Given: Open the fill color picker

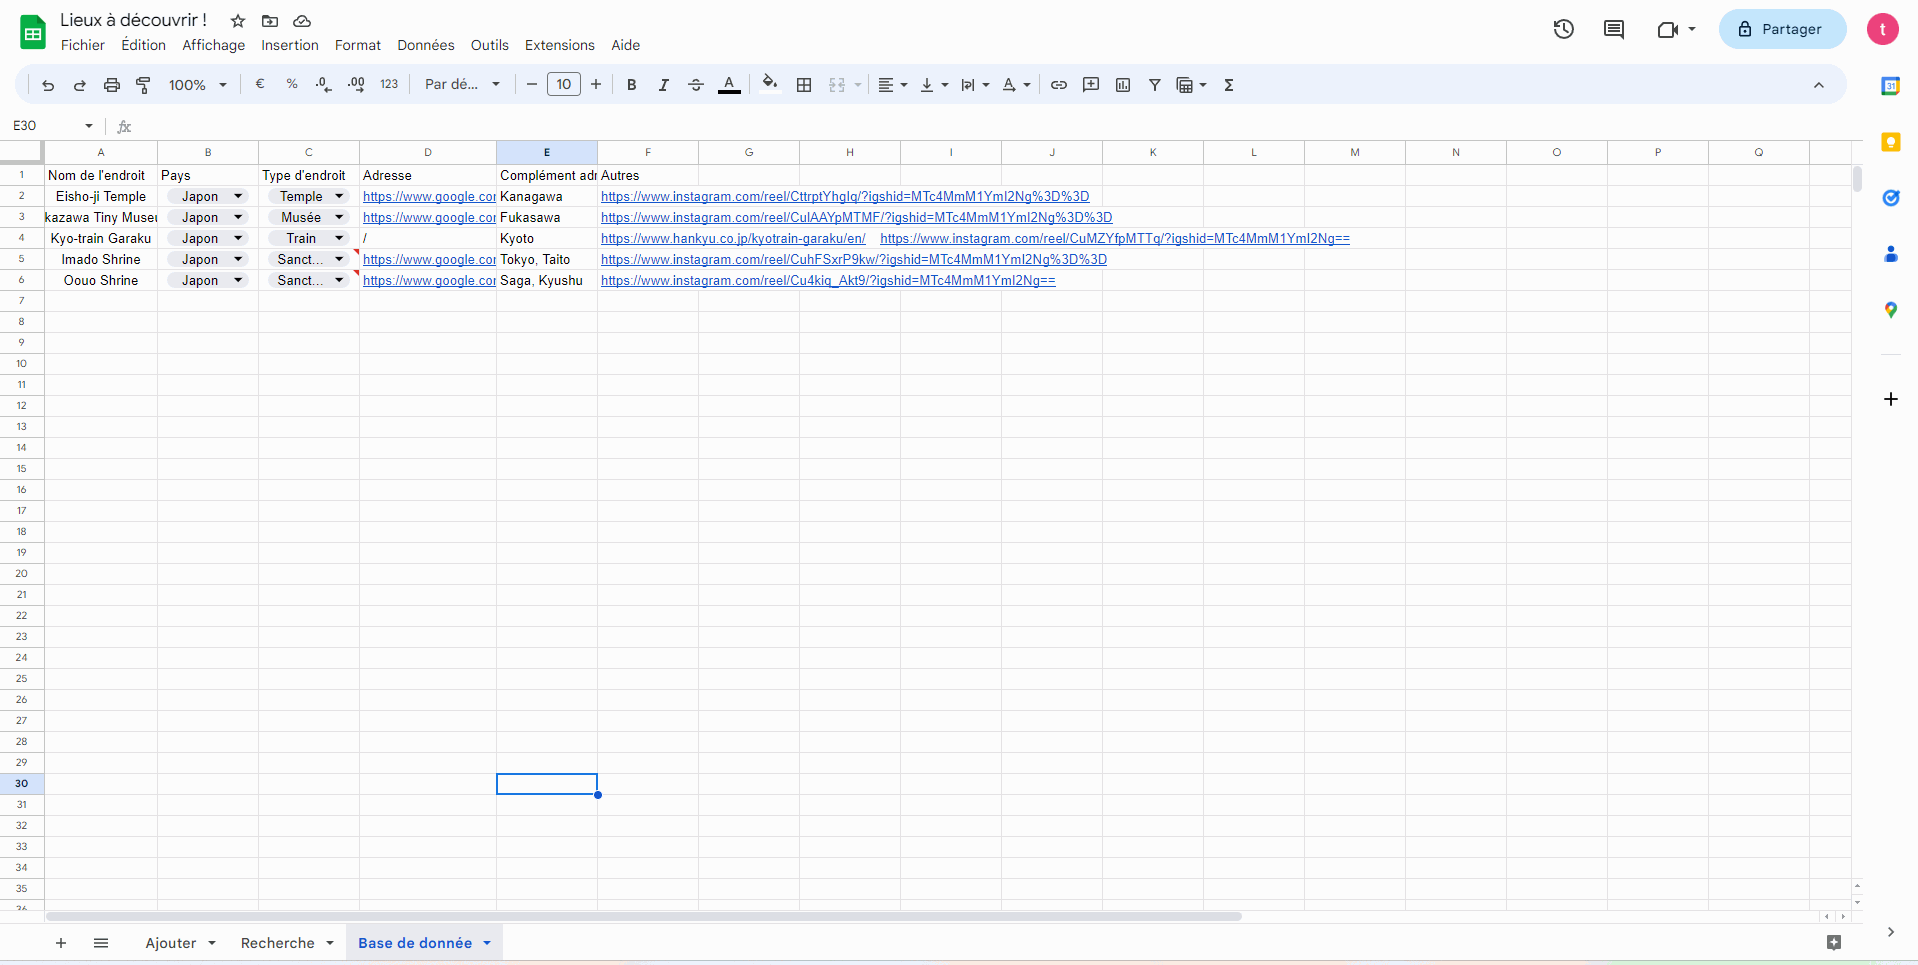Looking at the screenshot, I should coord(769,85).
